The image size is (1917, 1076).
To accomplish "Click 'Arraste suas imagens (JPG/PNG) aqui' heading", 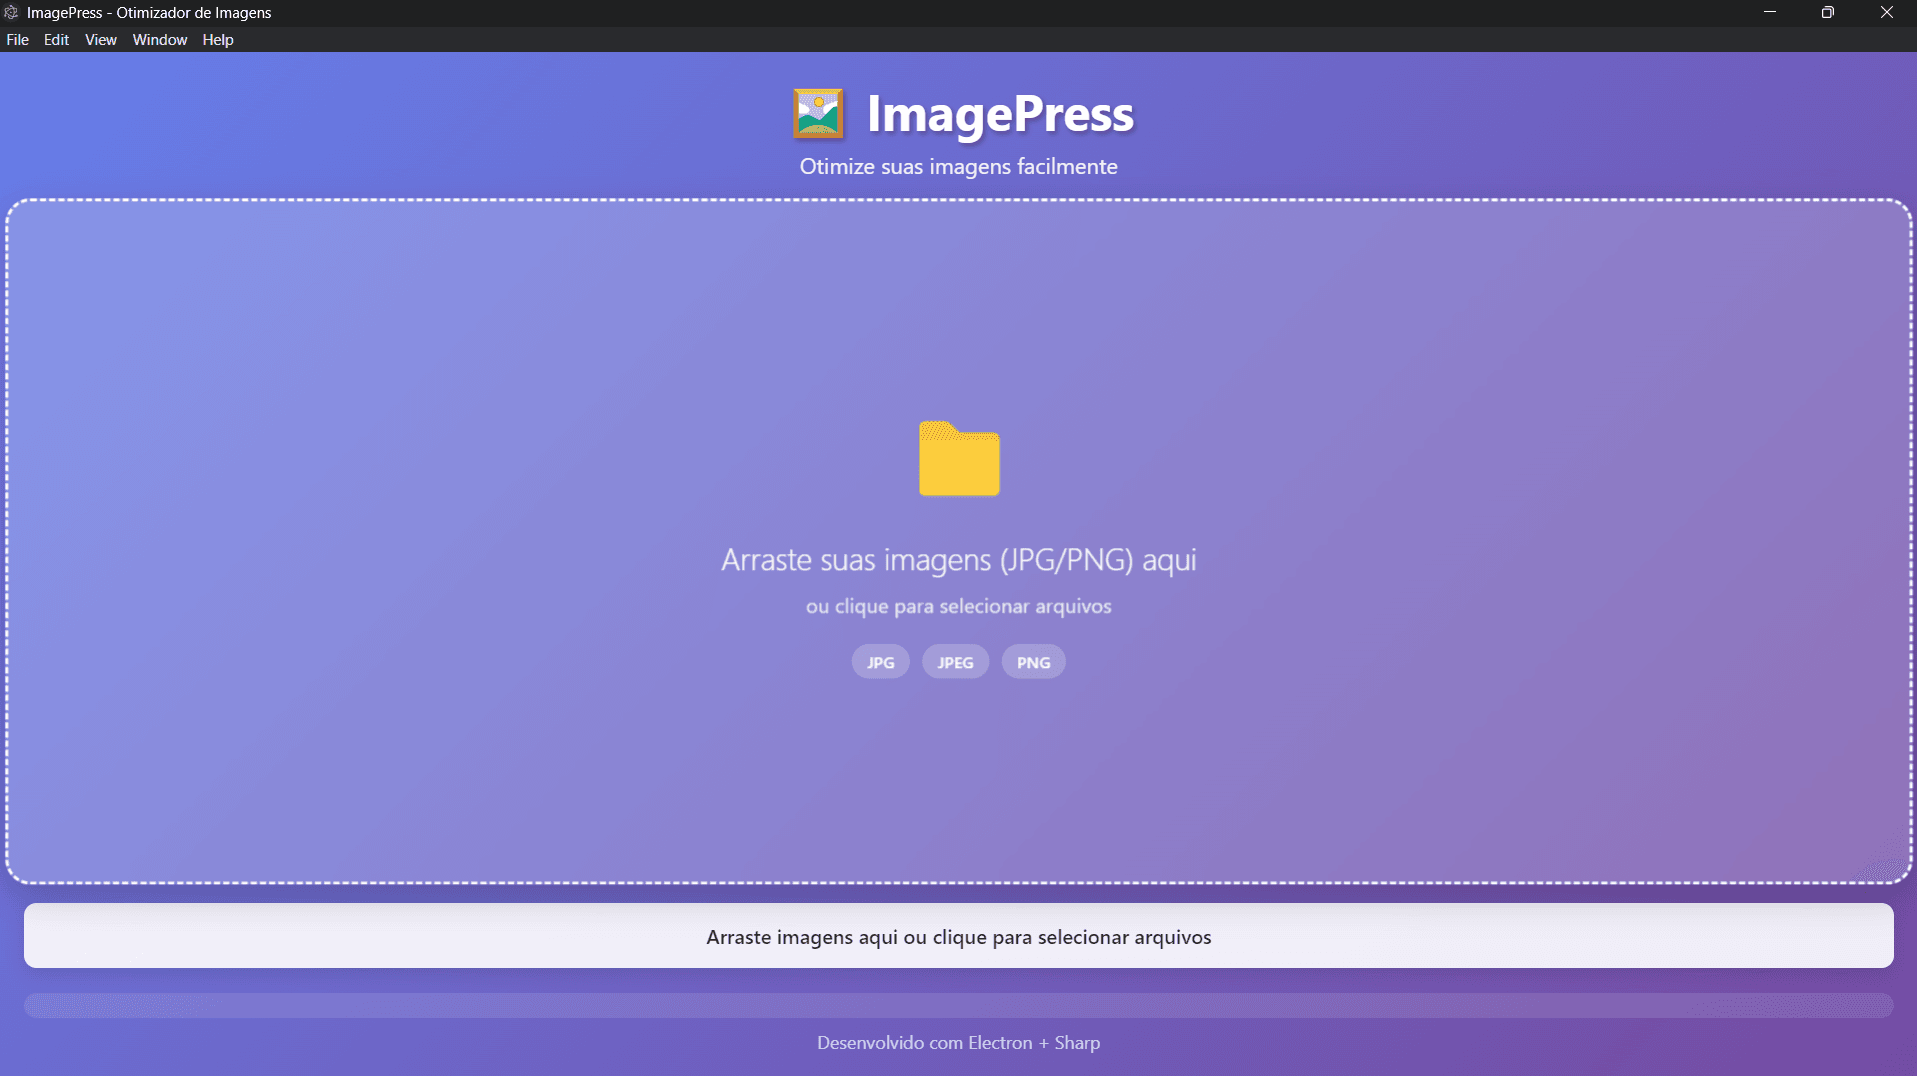I will (x=959, y=559).
